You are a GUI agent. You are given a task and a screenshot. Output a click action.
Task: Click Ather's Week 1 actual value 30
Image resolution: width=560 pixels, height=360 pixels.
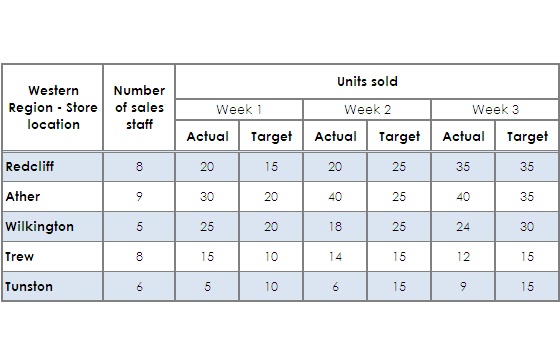(x=207, y=196)
